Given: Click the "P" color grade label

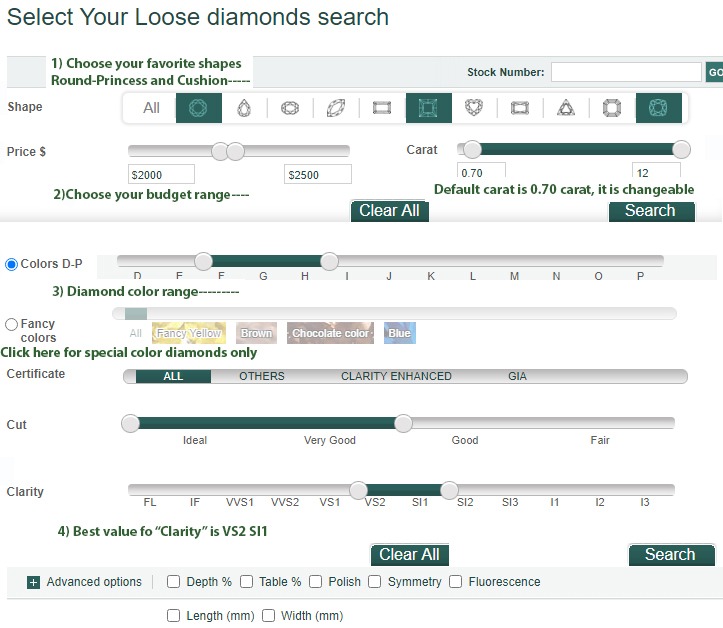Looking at the screenshot, I should pos(640,276).
